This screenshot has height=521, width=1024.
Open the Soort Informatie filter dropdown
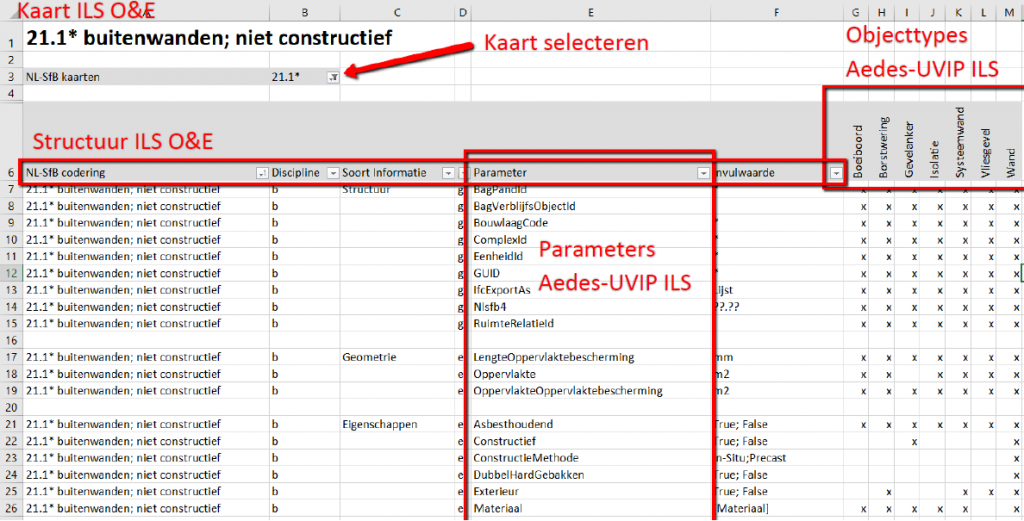tap(448, 173)
